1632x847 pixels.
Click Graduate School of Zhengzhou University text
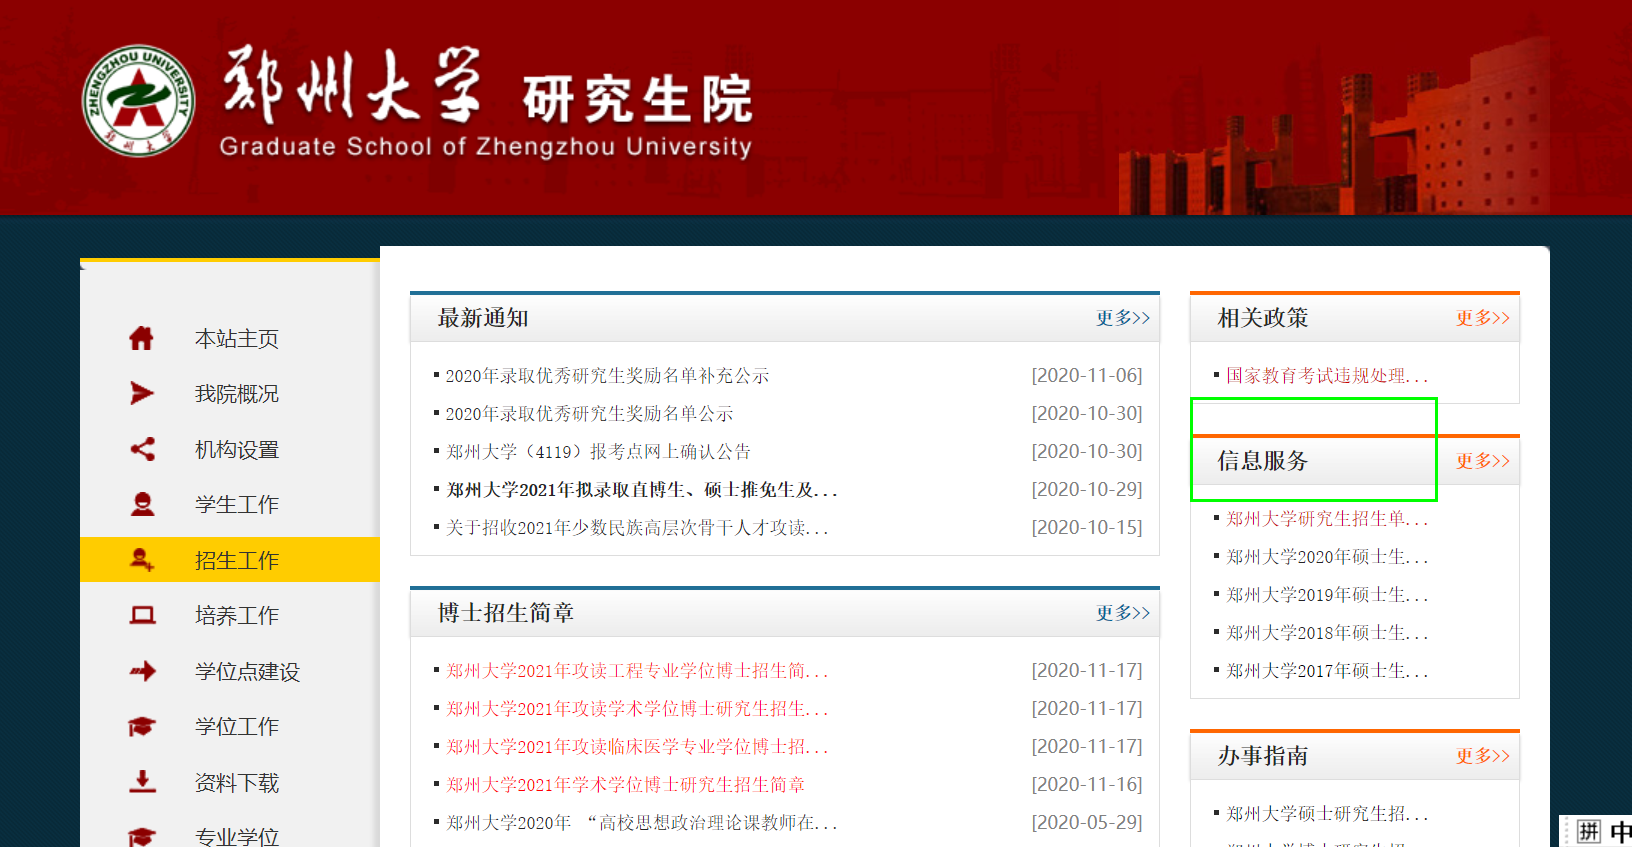point(486,147)
